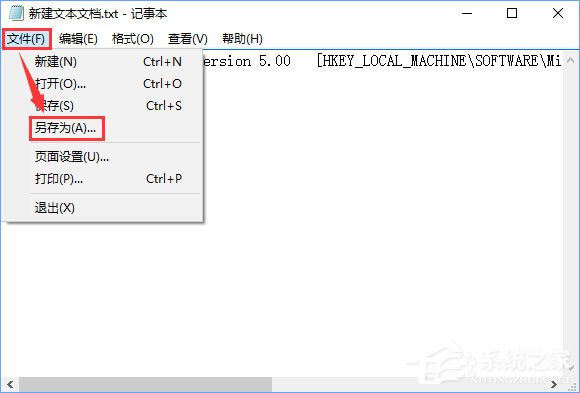Maximize the Notepad window

(x=512, y=14)
